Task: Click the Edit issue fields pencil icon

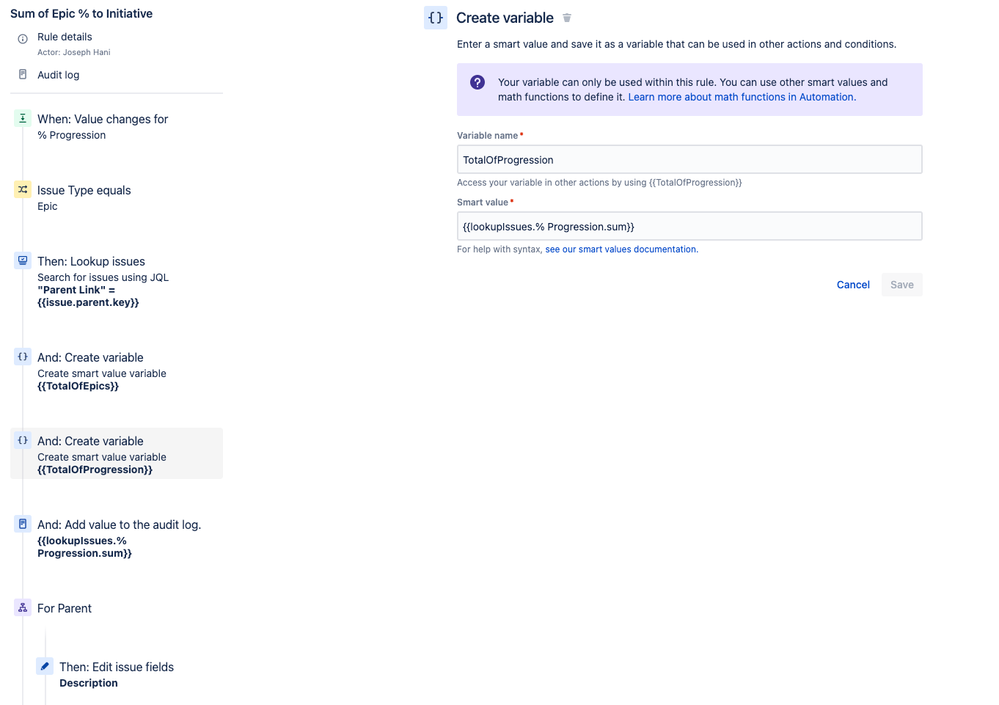Action: [x=45, y=666]
